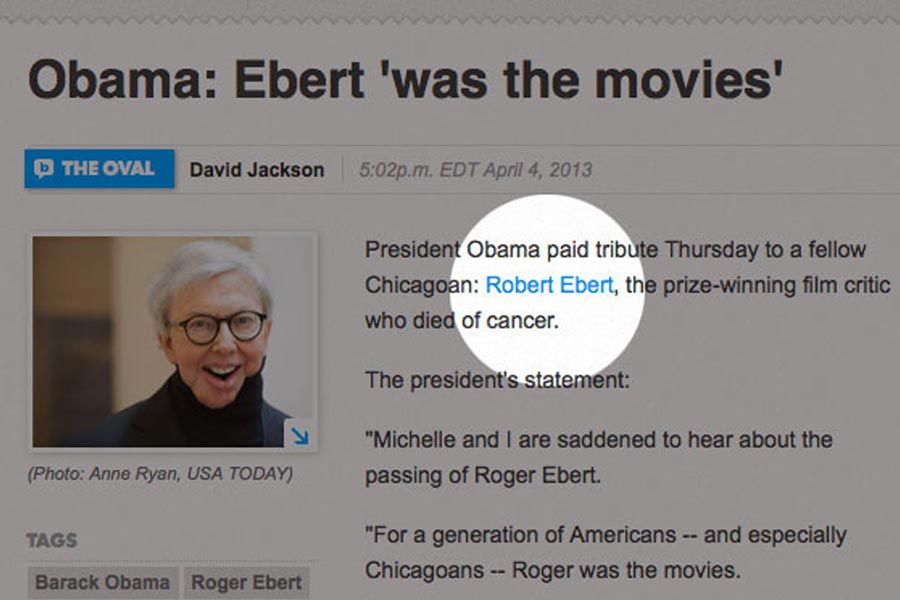Select the Barack Obama tag

102,582
